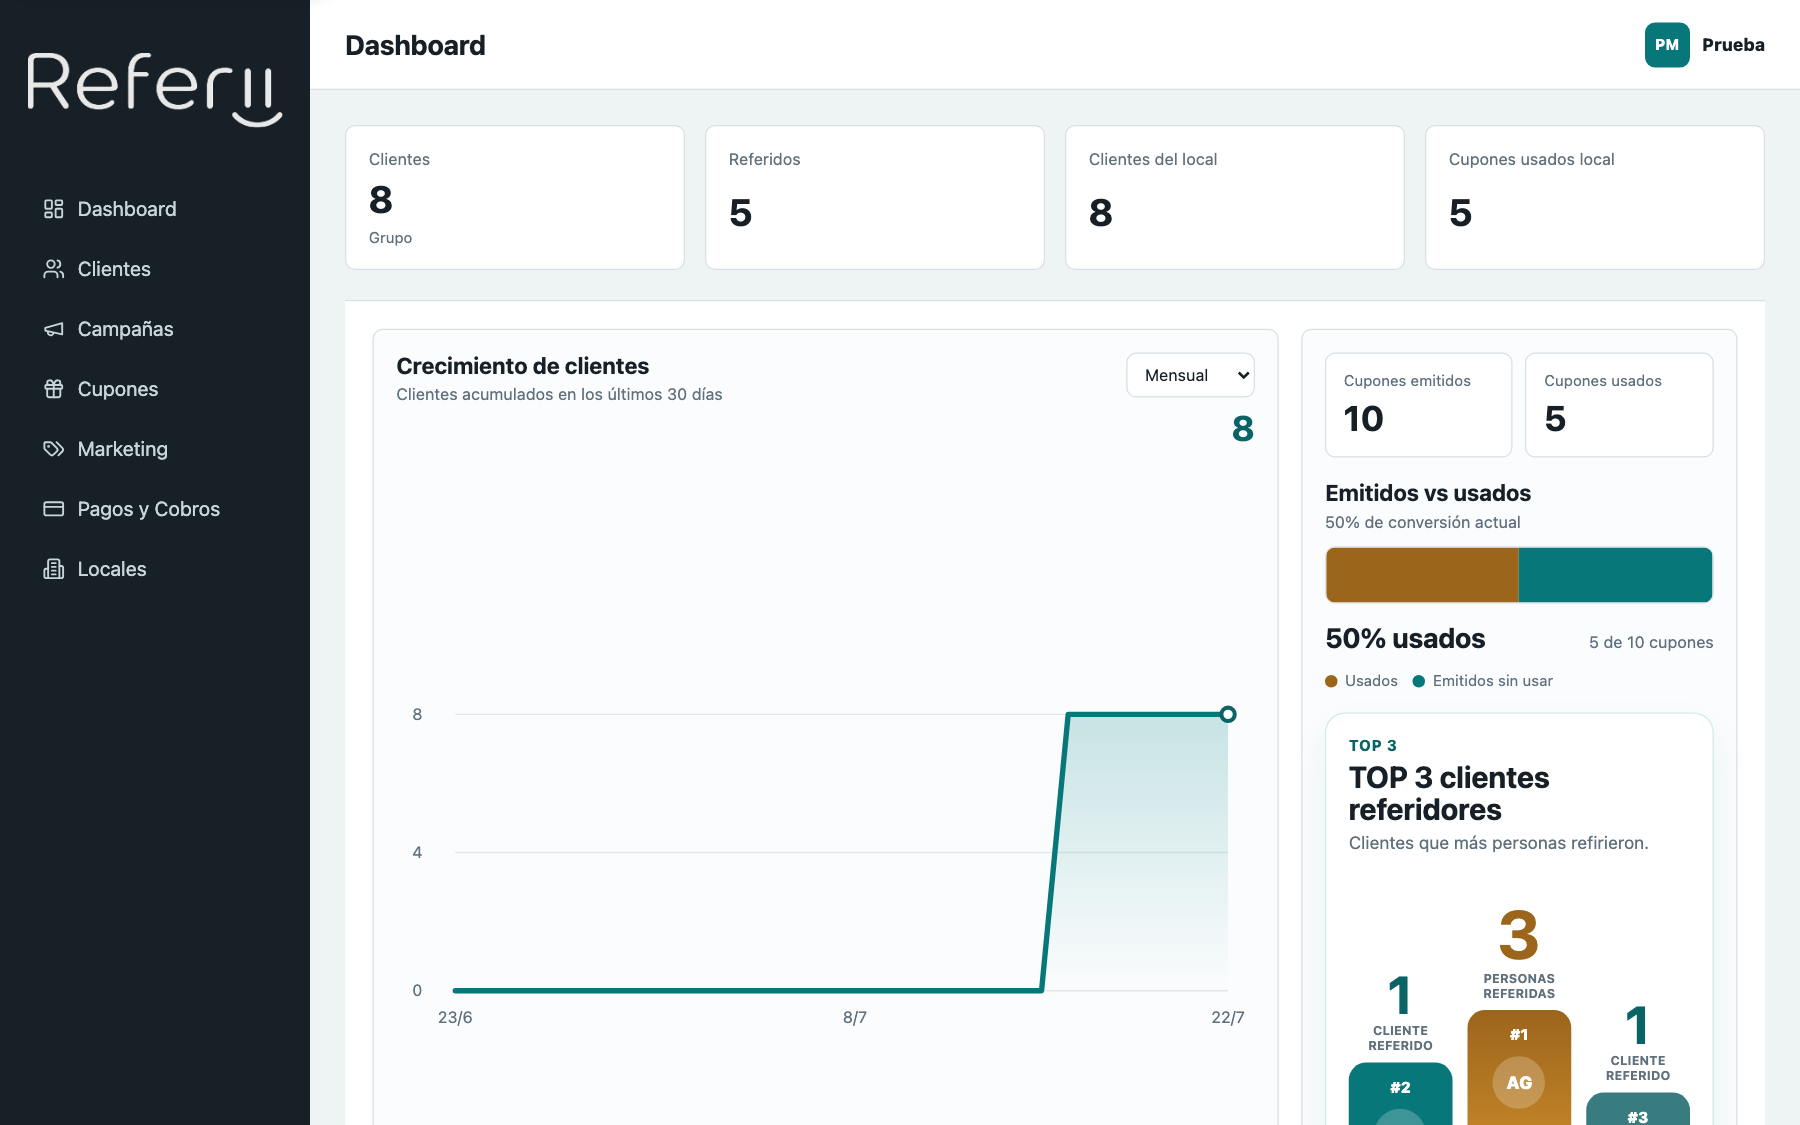
Task: Click the Referidos stat card
Action: [x=875, y=197]
